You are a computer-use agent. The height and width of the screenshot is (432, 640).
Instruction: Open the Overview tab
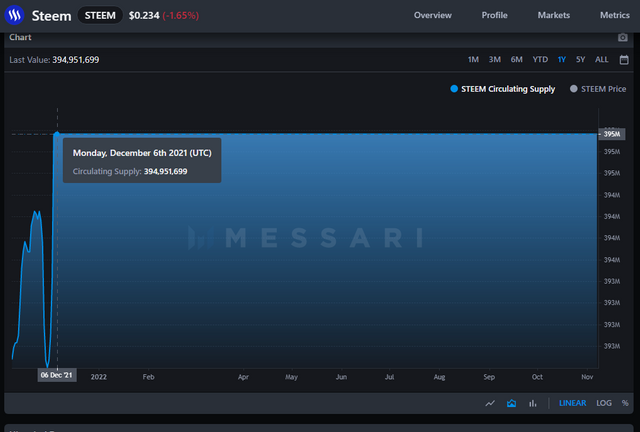tap(433, 16)
